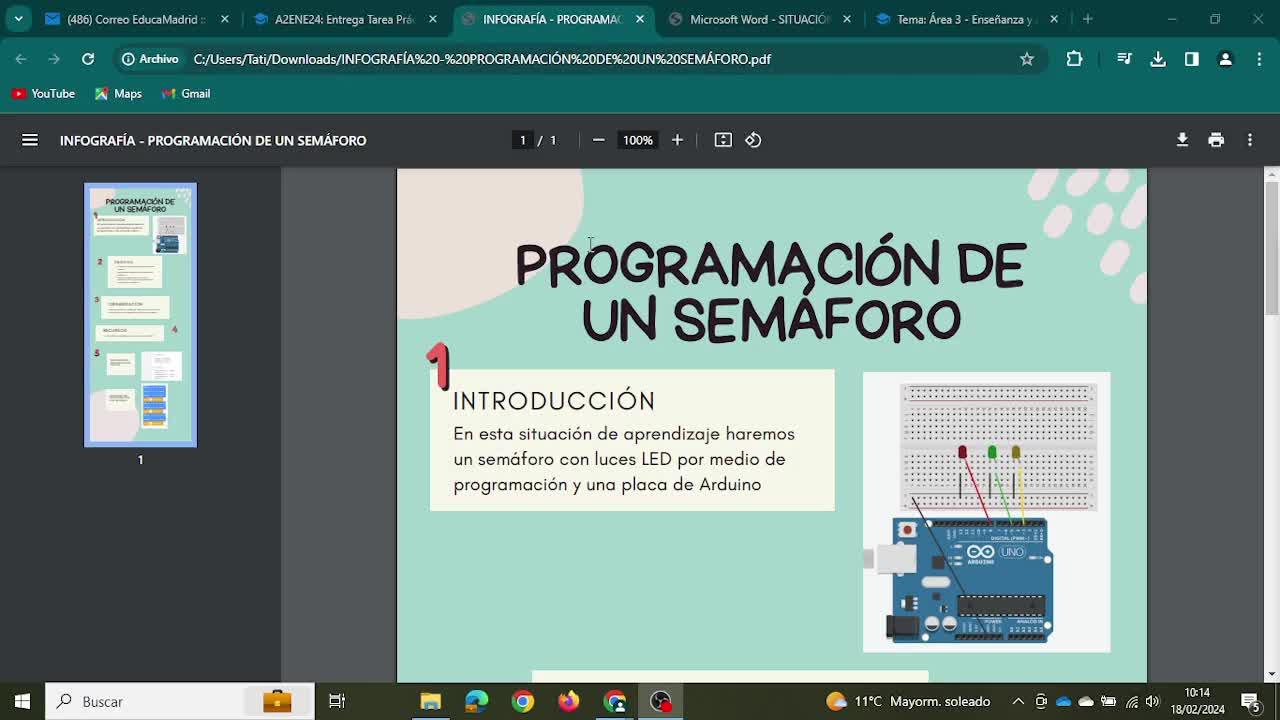Switch to A2ENE24 Entrega Tarea tab

pyautogui.click(x=345, y=19)
